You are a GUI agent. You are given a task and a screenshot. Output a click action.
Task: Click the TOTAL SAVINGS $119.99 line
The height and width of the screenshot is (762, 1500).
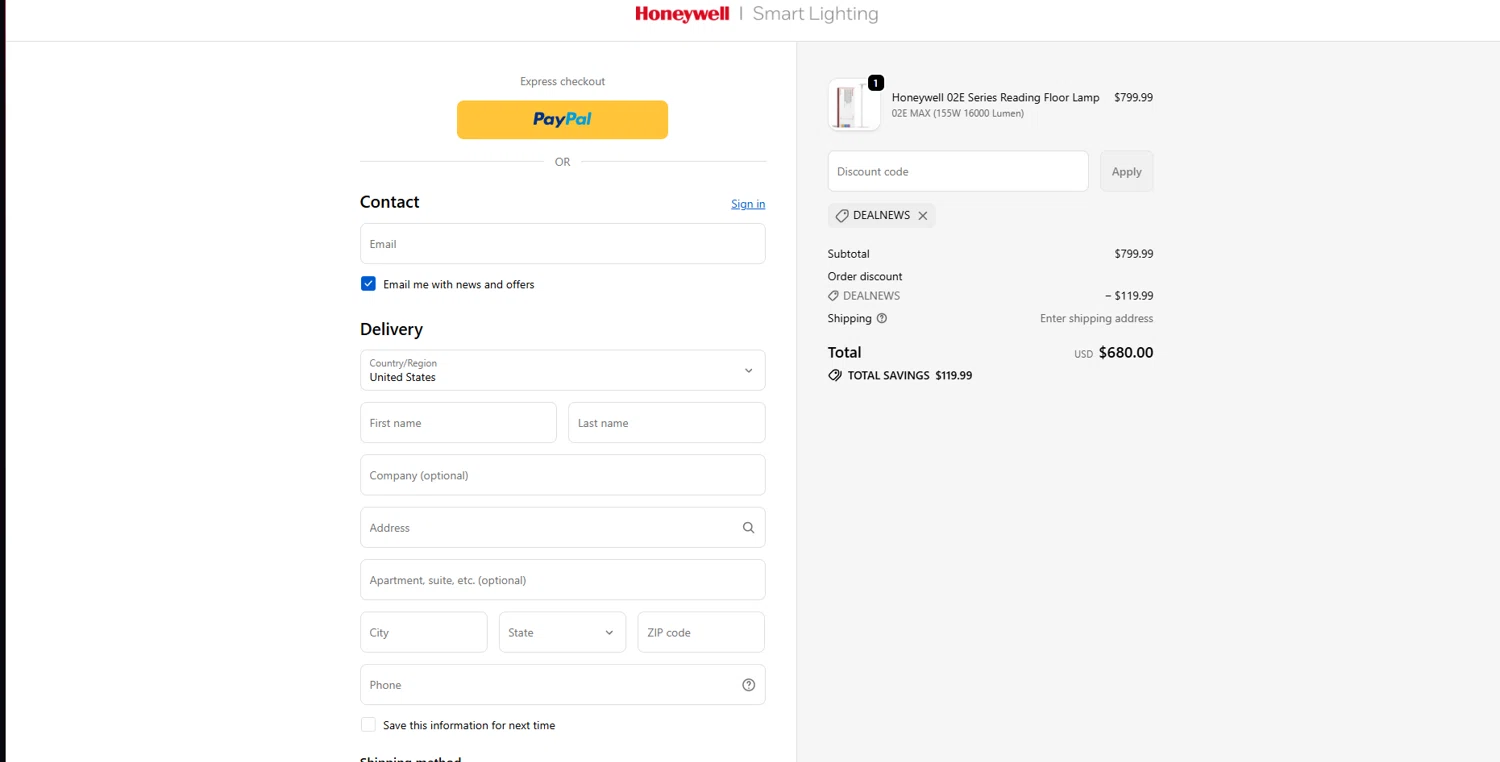point(900,376)
